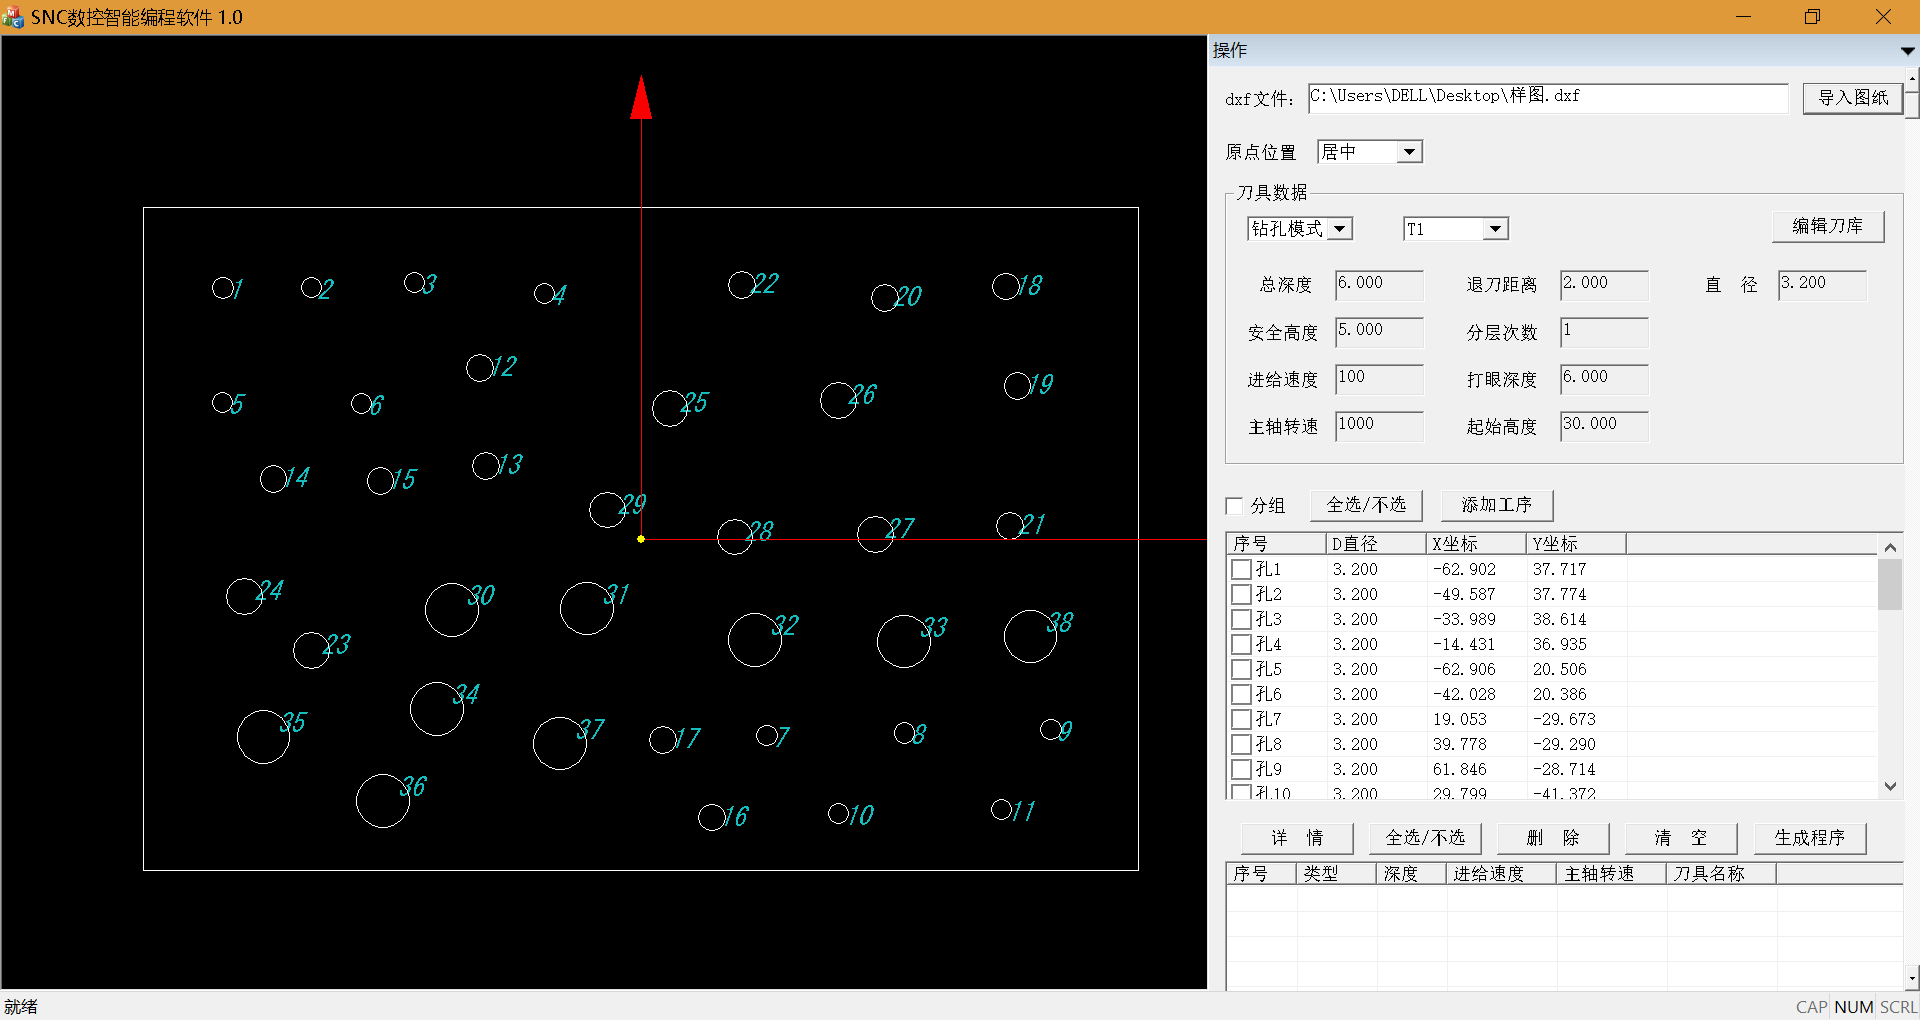This screenshot has width=1920, height=1020.
Task: Click hole circle 22 in drawing
Action: click(x=741, y=285)
